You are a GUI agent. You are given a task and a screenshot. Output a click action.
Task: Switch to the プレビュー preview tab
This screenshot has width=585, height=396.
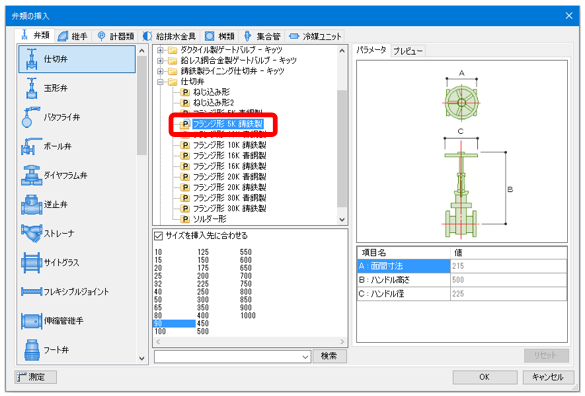click(407, 51)
